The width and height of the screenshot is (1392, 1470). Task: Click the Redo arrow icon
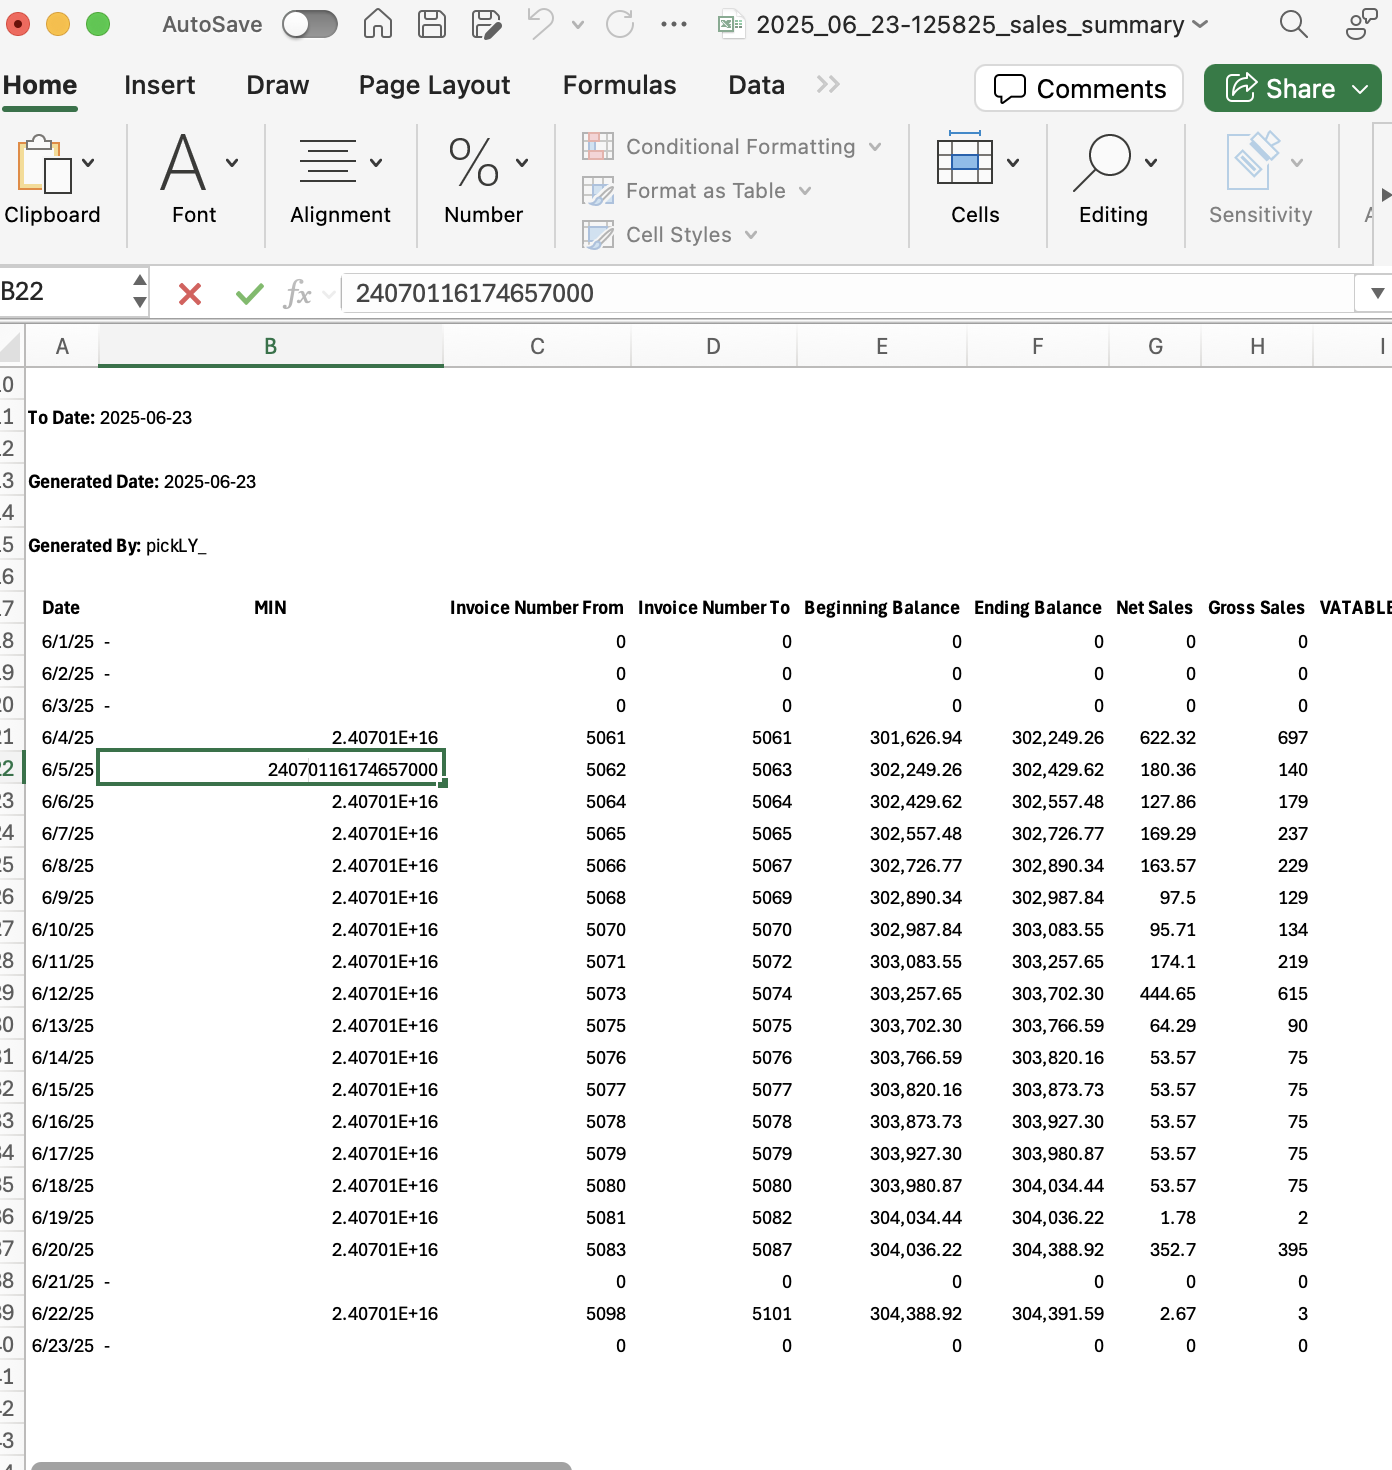point(620,24)
